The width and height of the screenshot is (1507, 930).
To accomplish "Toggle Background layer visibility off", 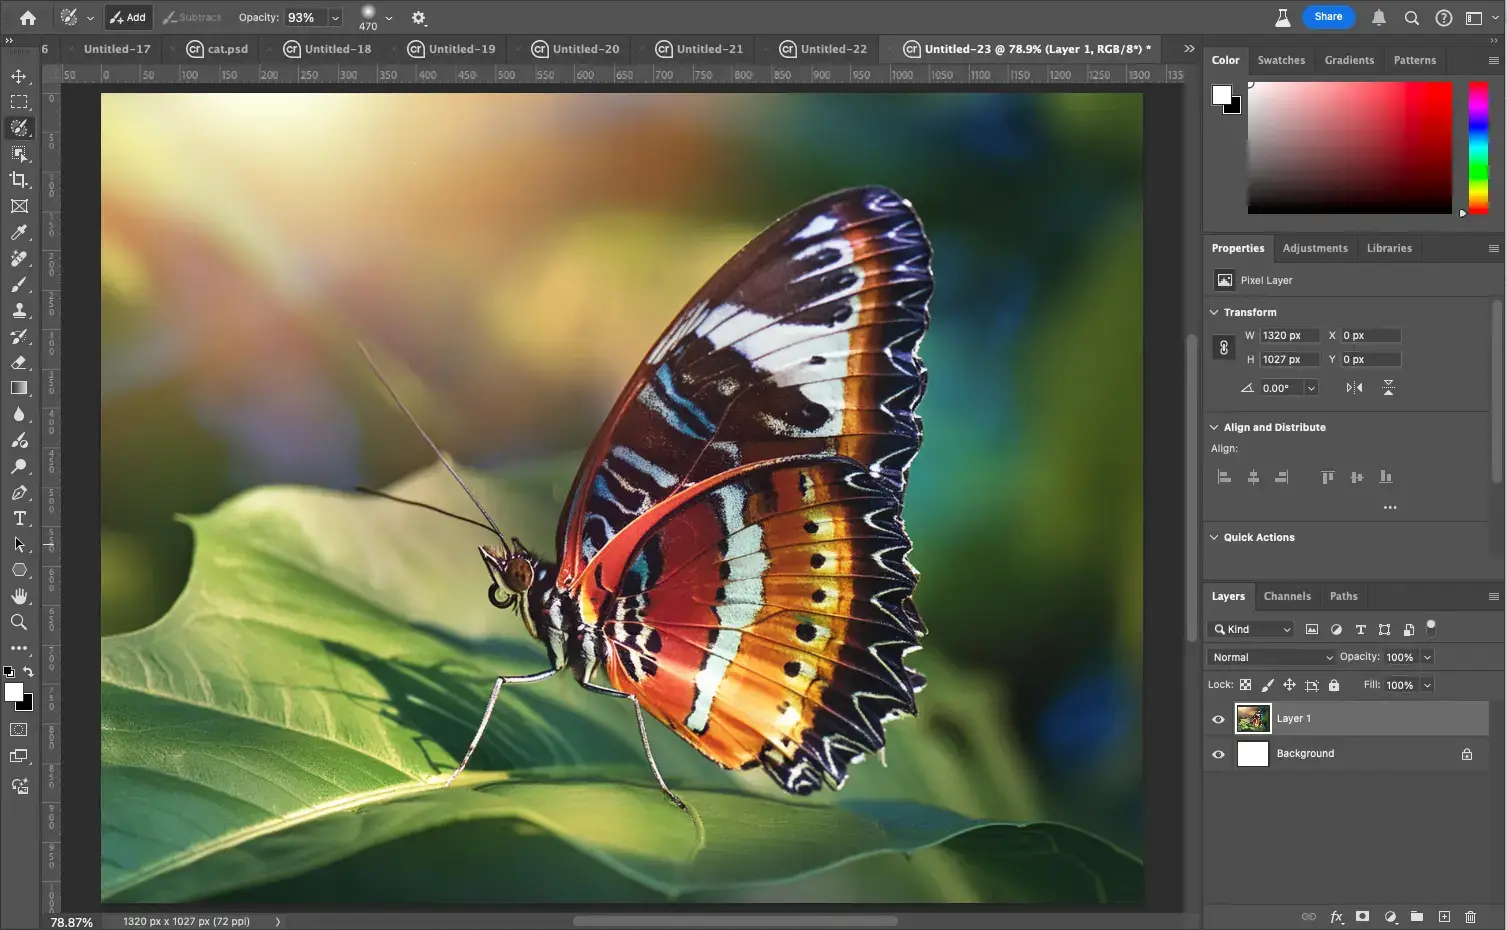I will click(1218, 753).
